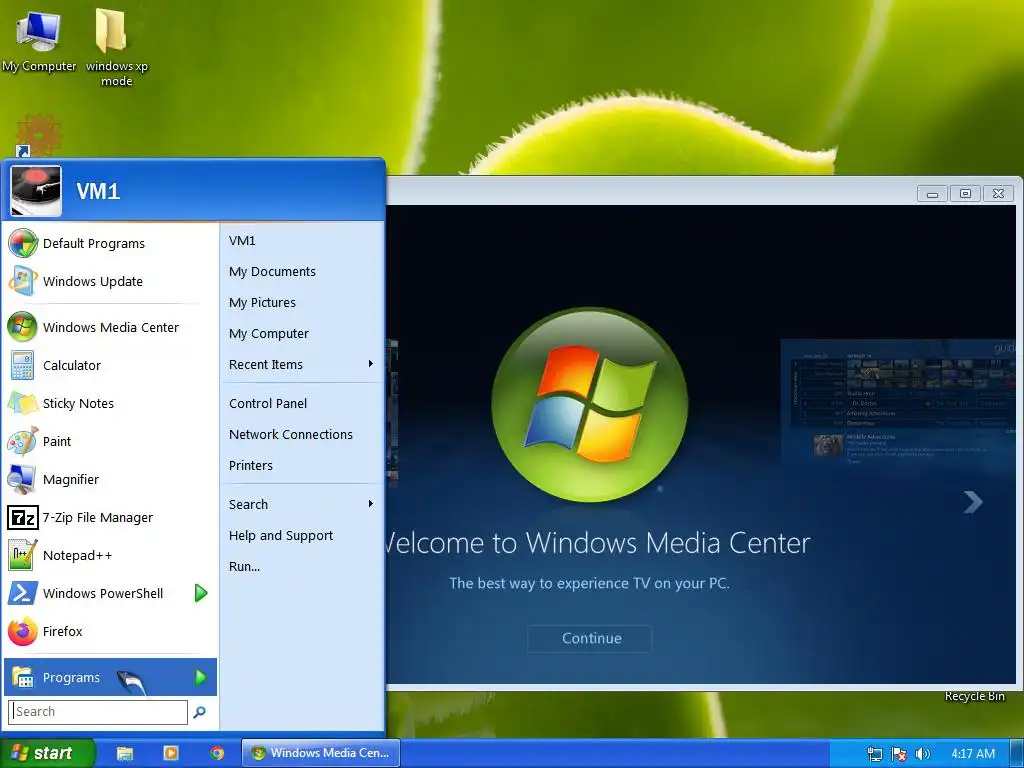This screenshot has width=1024, height=768.
Task: Click the security flag tray icon
Action: click(x=899, y=754)
